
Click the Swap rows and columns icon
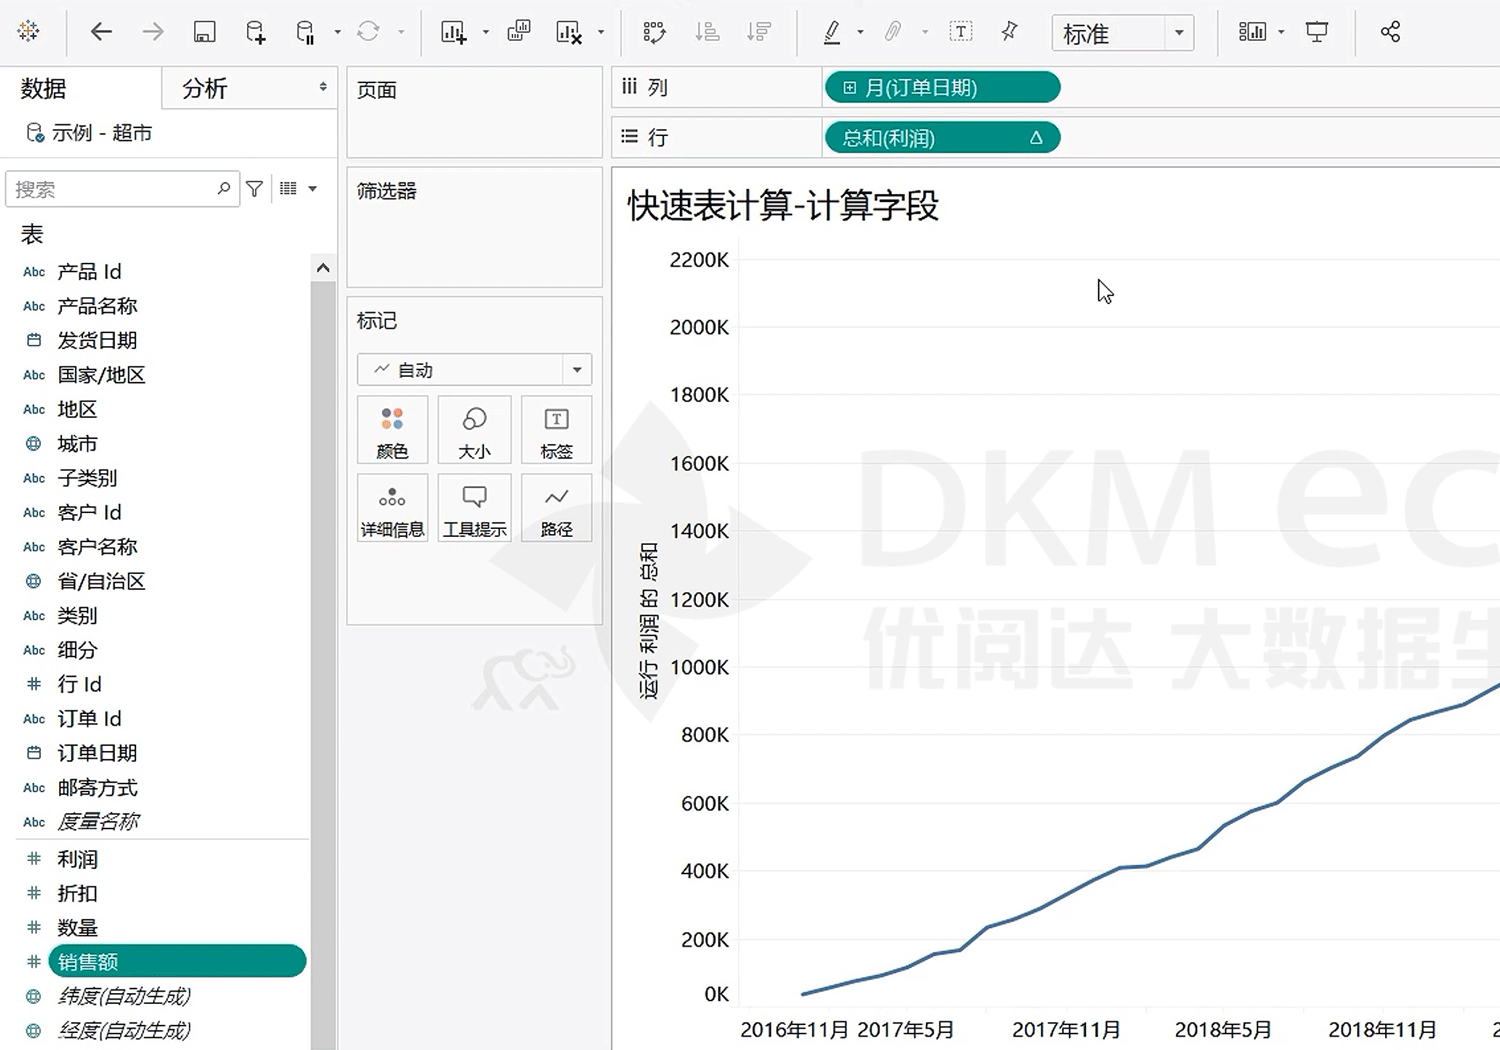[654, 32]
